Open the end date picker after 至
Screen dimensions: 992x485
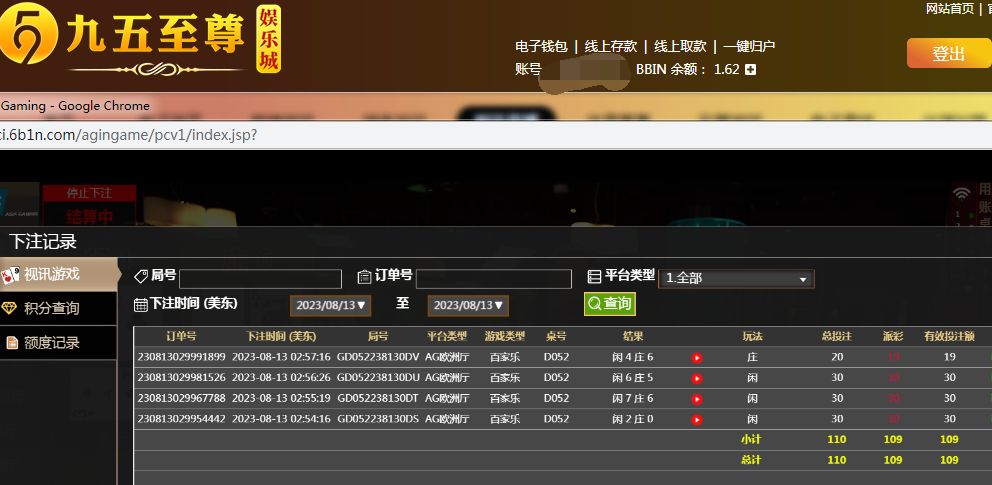click(468, 305)
